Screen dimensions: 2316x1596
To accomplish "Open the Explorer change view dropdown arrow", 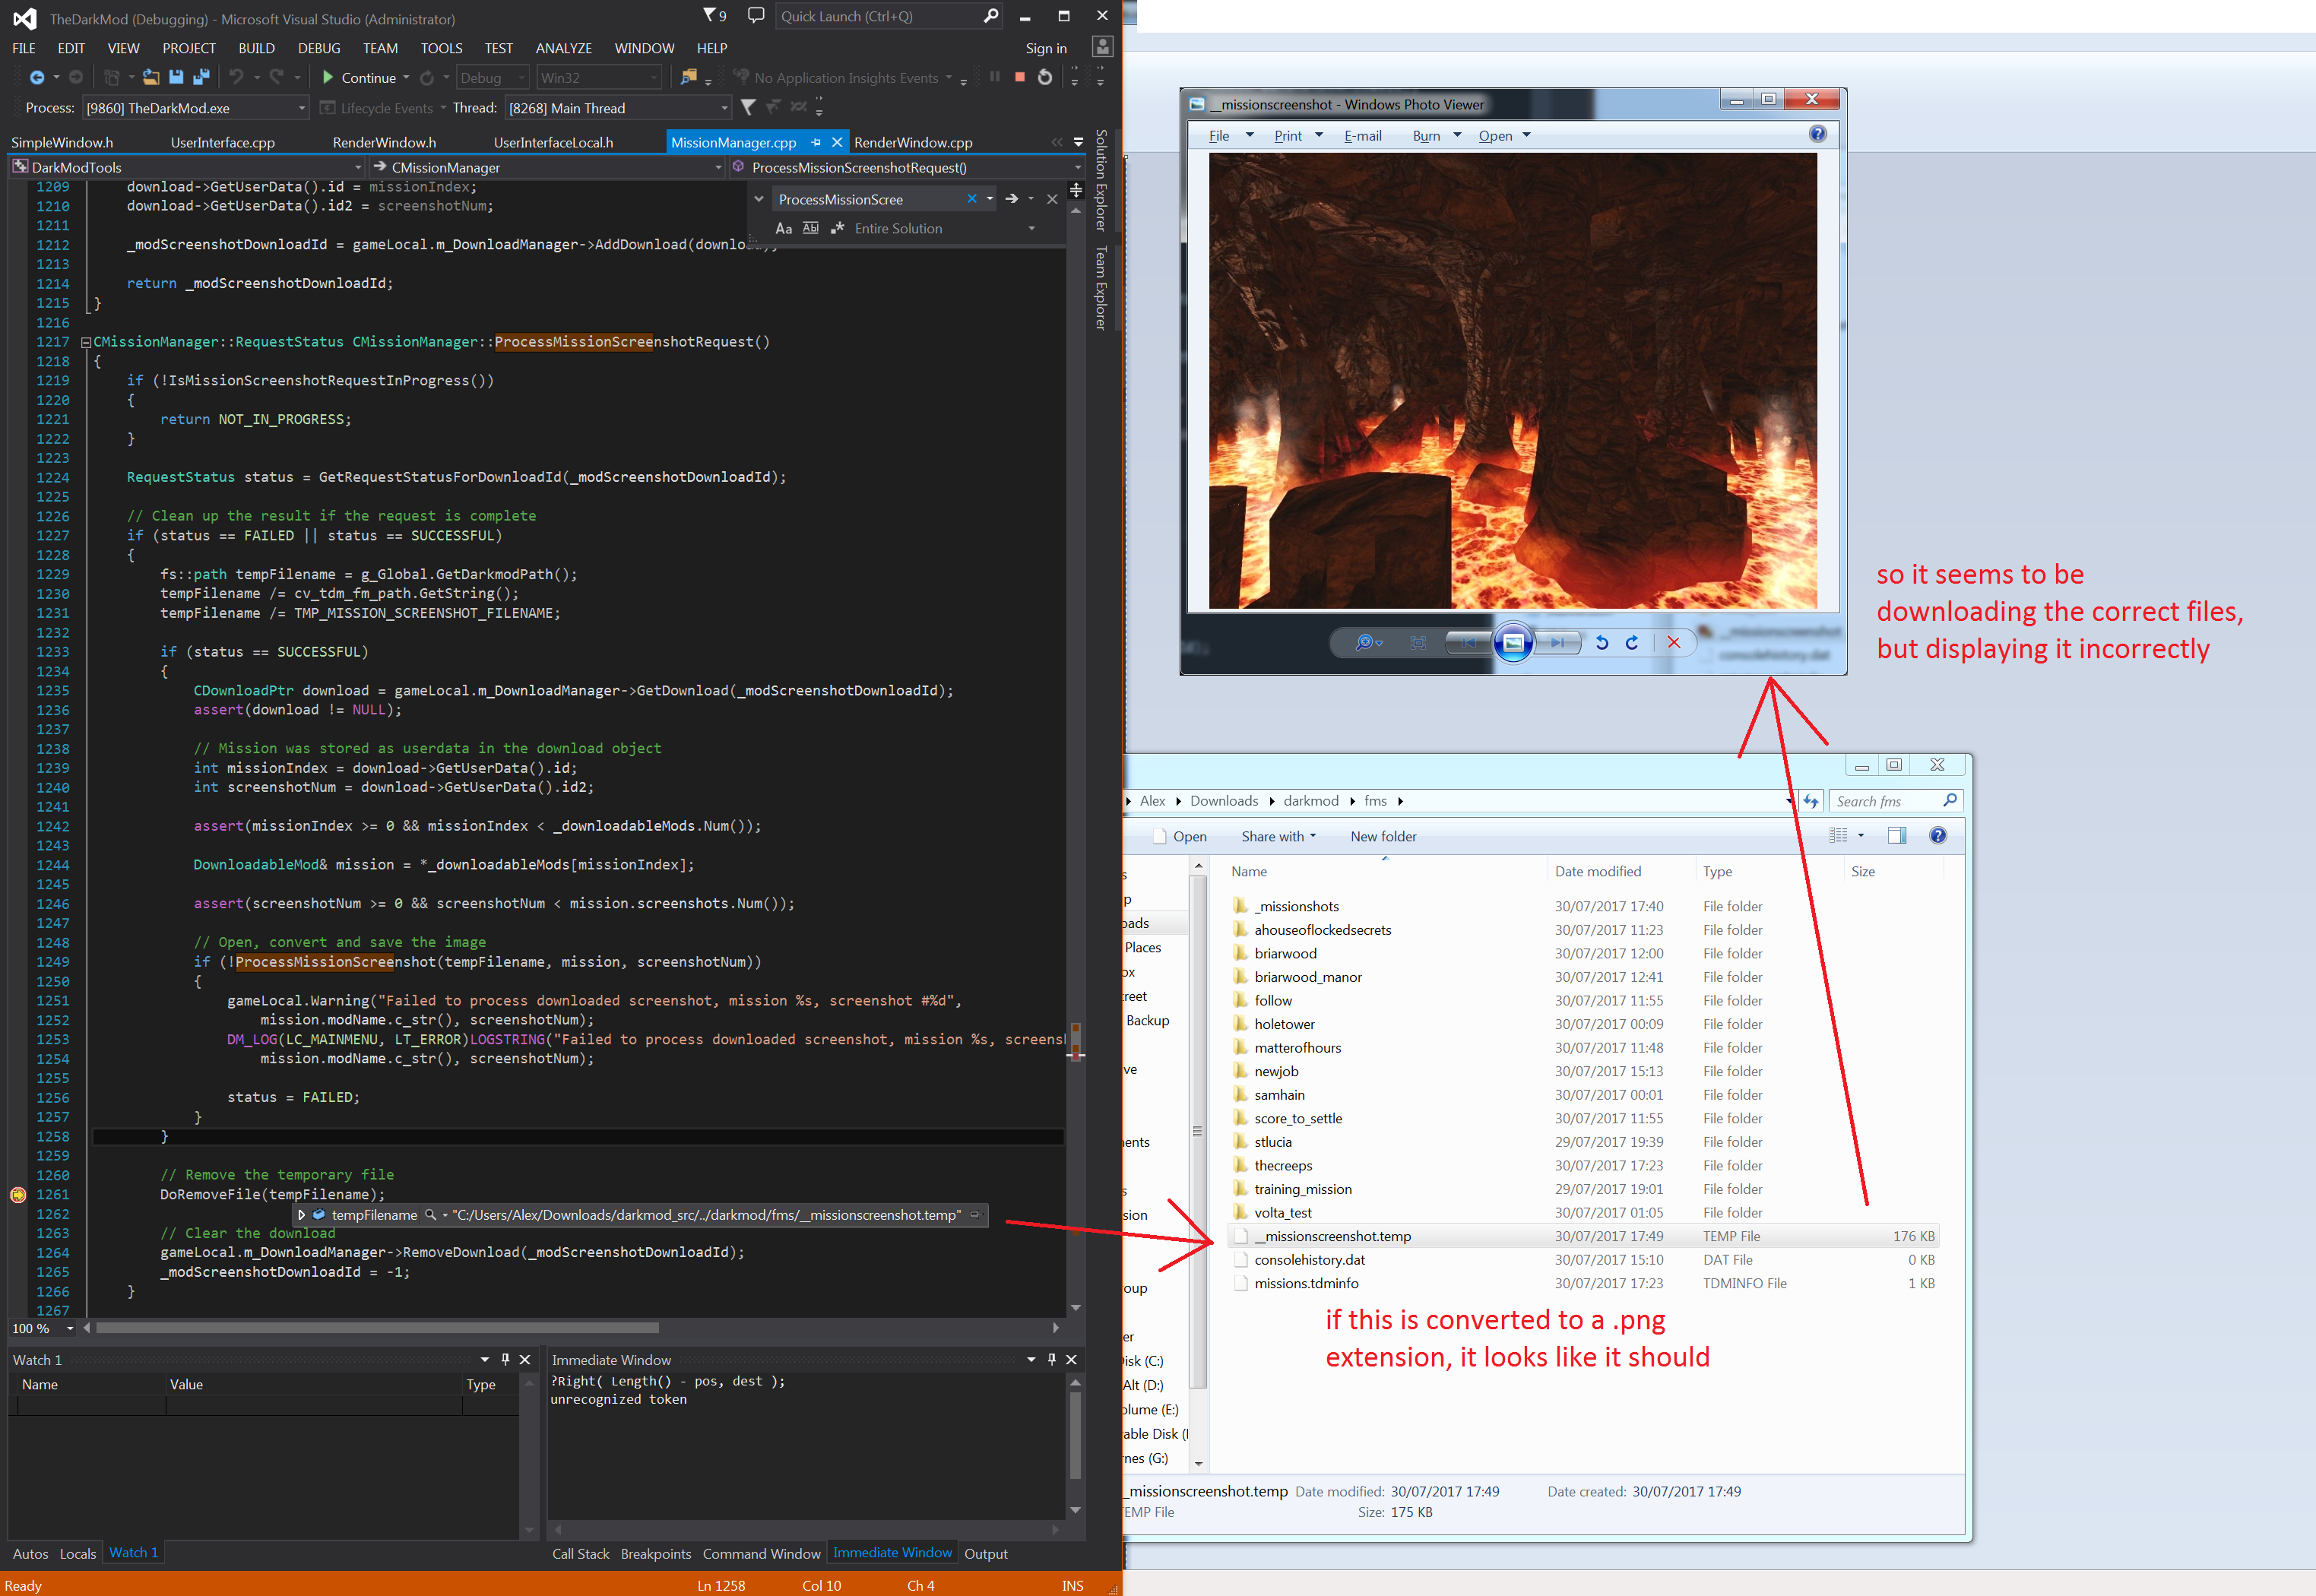I will [1861, 836].
